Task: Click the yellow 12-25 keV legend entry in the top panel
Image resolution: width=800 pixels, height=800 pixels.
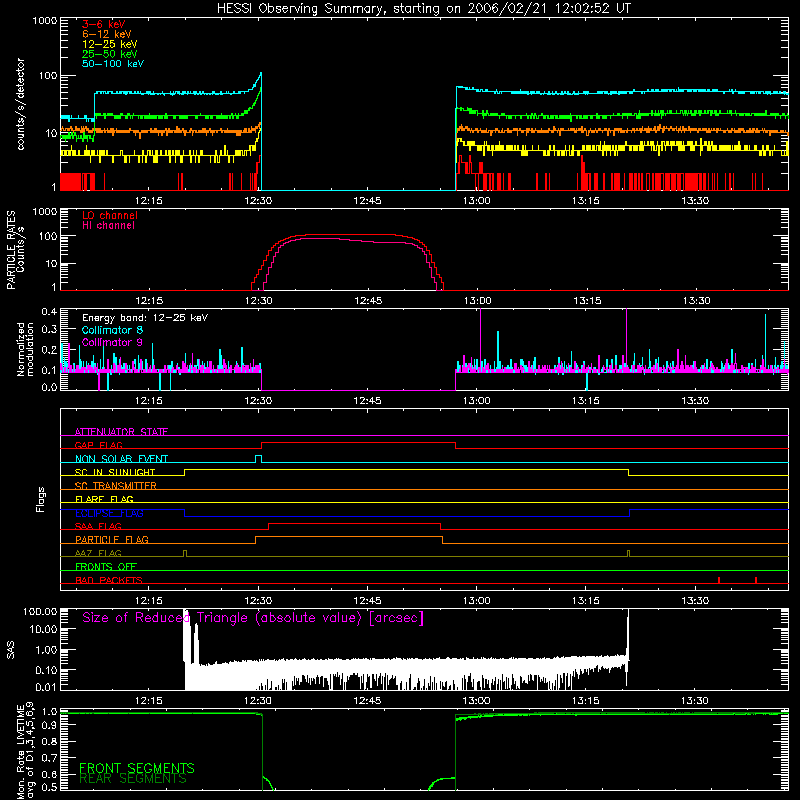Action: [x=110, y=44]
